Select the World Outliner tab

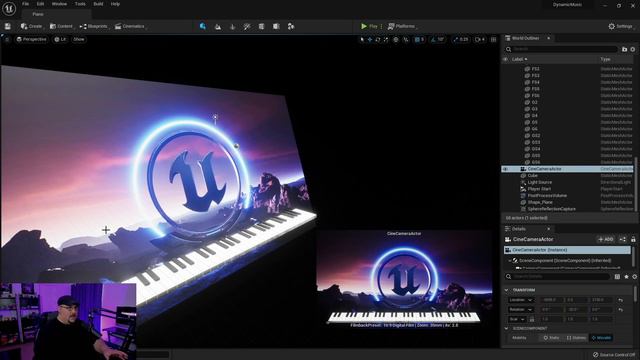(x=525, y=38)
